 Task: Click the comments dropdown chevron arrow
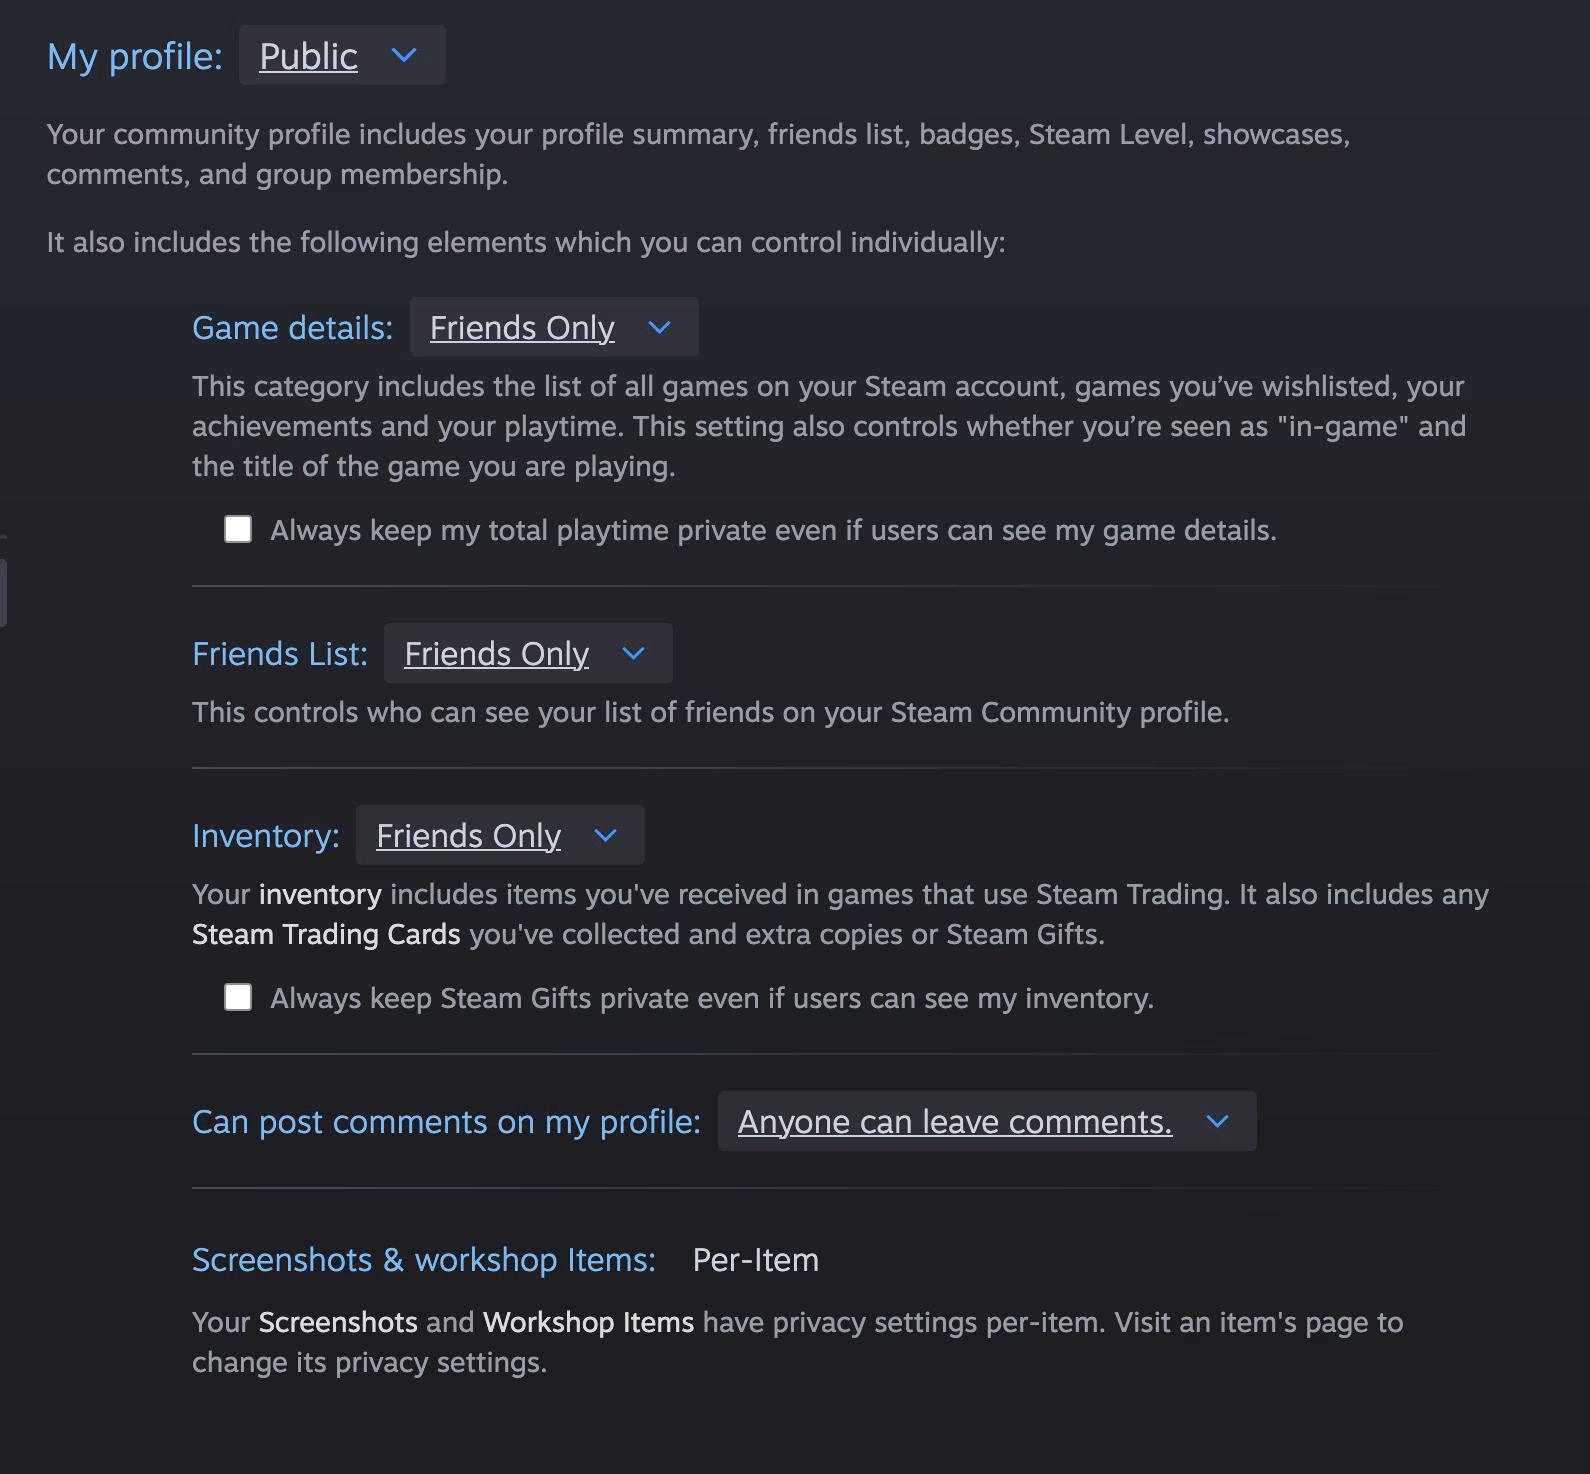pos(1217,1121)
